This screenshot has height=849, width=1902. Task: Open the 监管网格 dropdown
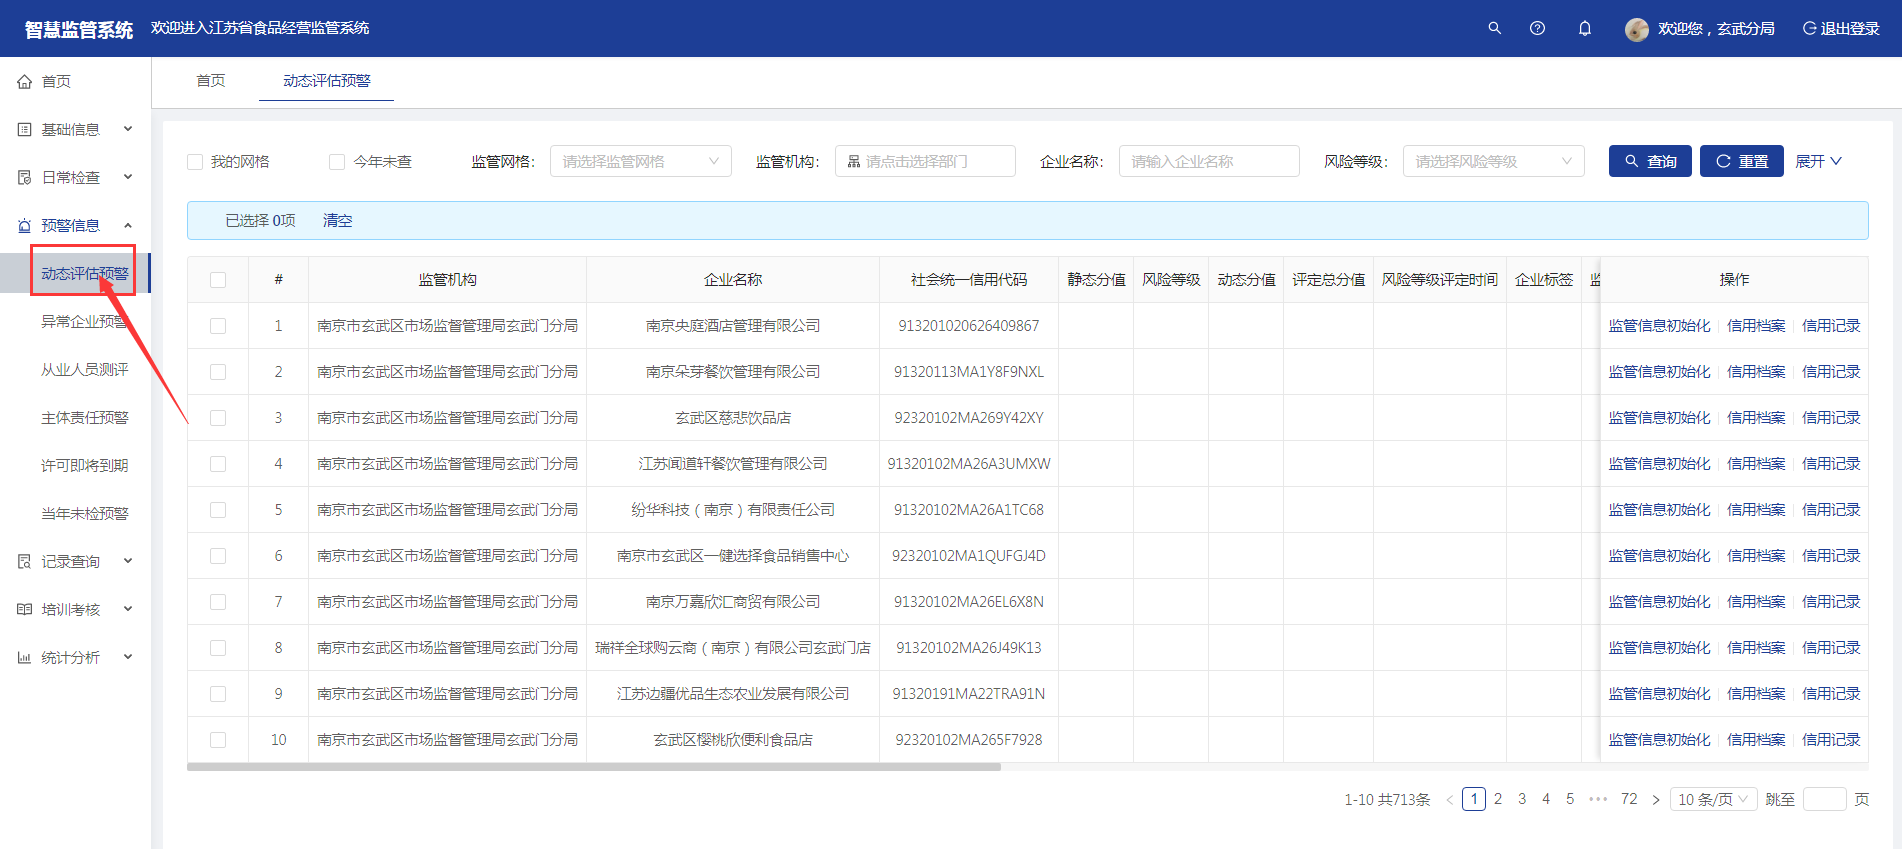point(640,162)
